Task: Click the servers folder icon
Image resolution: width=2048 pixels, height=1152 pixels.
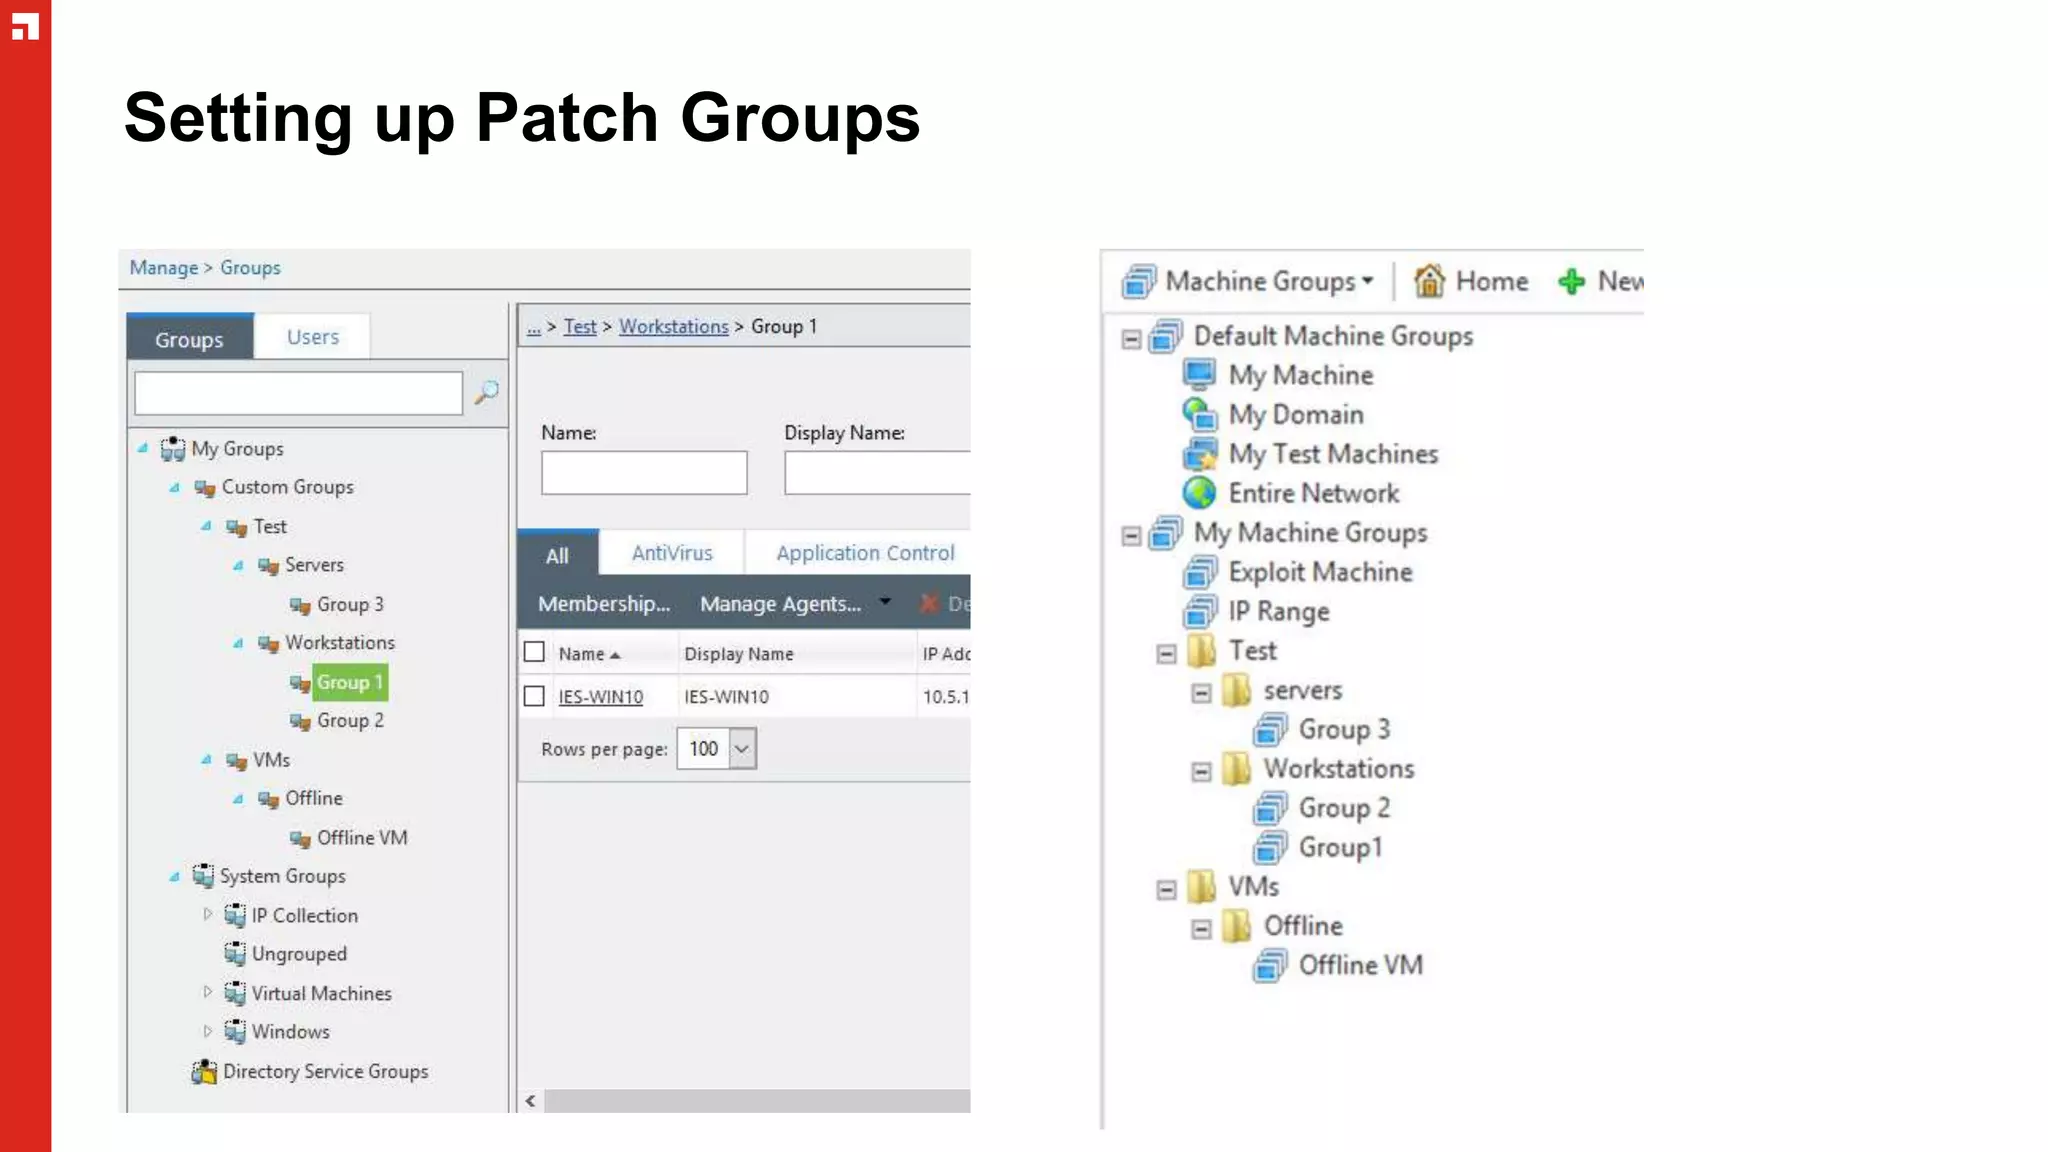Action: click(x=1237, y=690)
